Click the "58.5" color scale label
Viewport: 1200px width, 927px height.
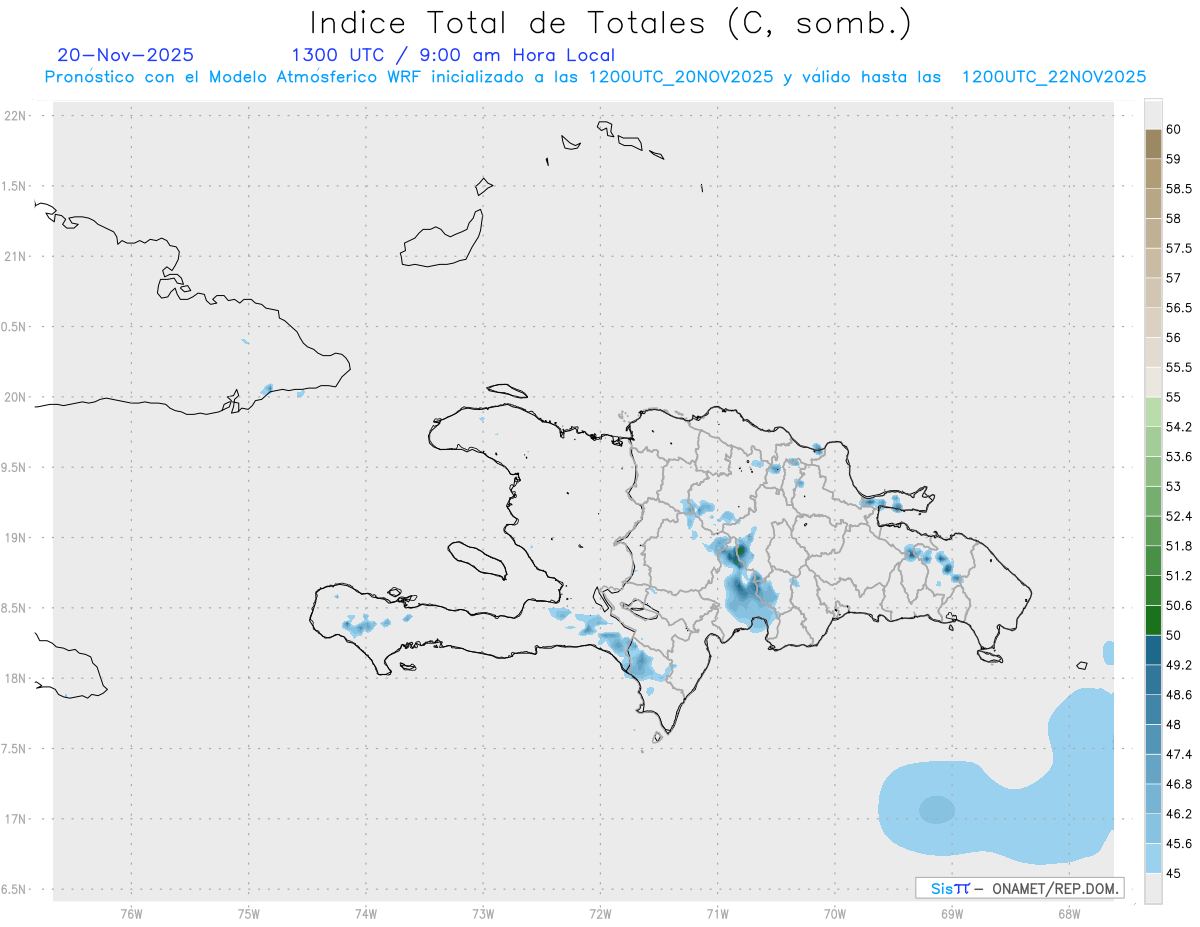[x=1178, y=189]
